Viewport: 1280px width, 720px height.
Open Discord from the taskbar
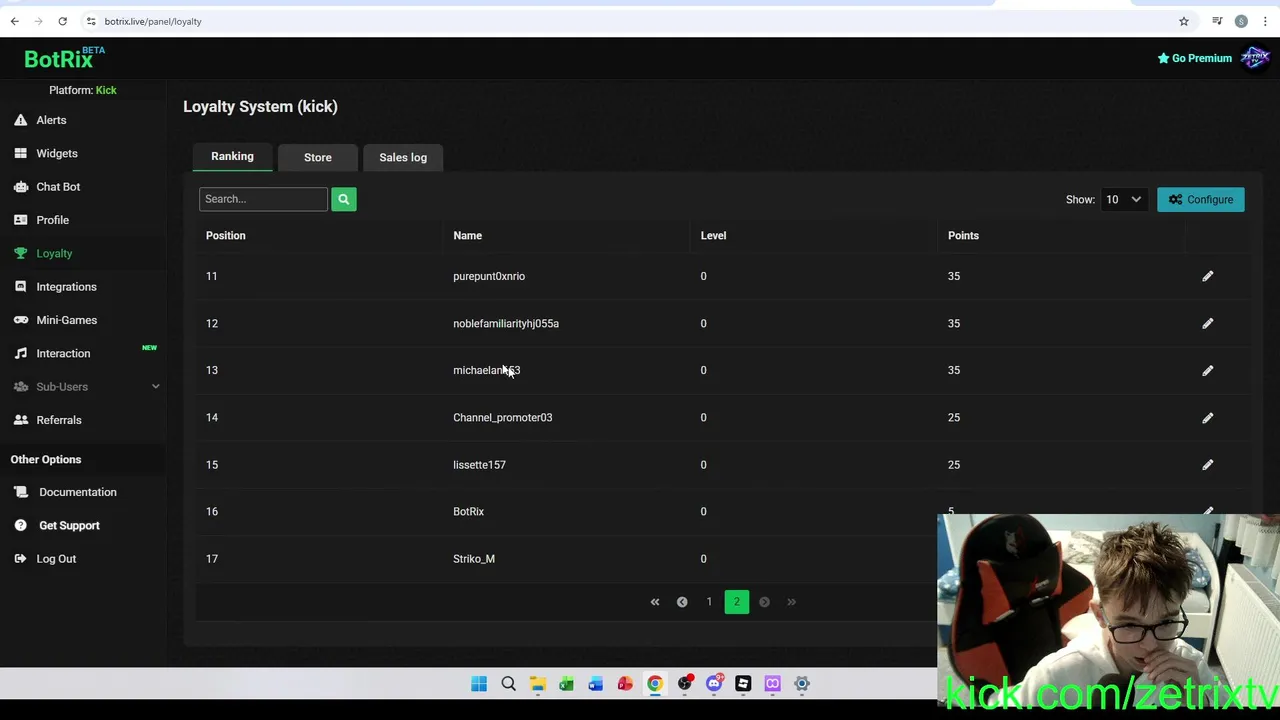click(x=714, y=684)
